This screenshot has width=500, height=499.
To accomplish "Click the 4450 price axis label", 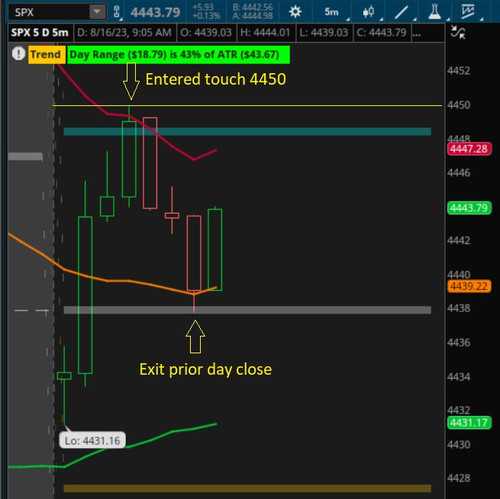I will pos(459,105).
